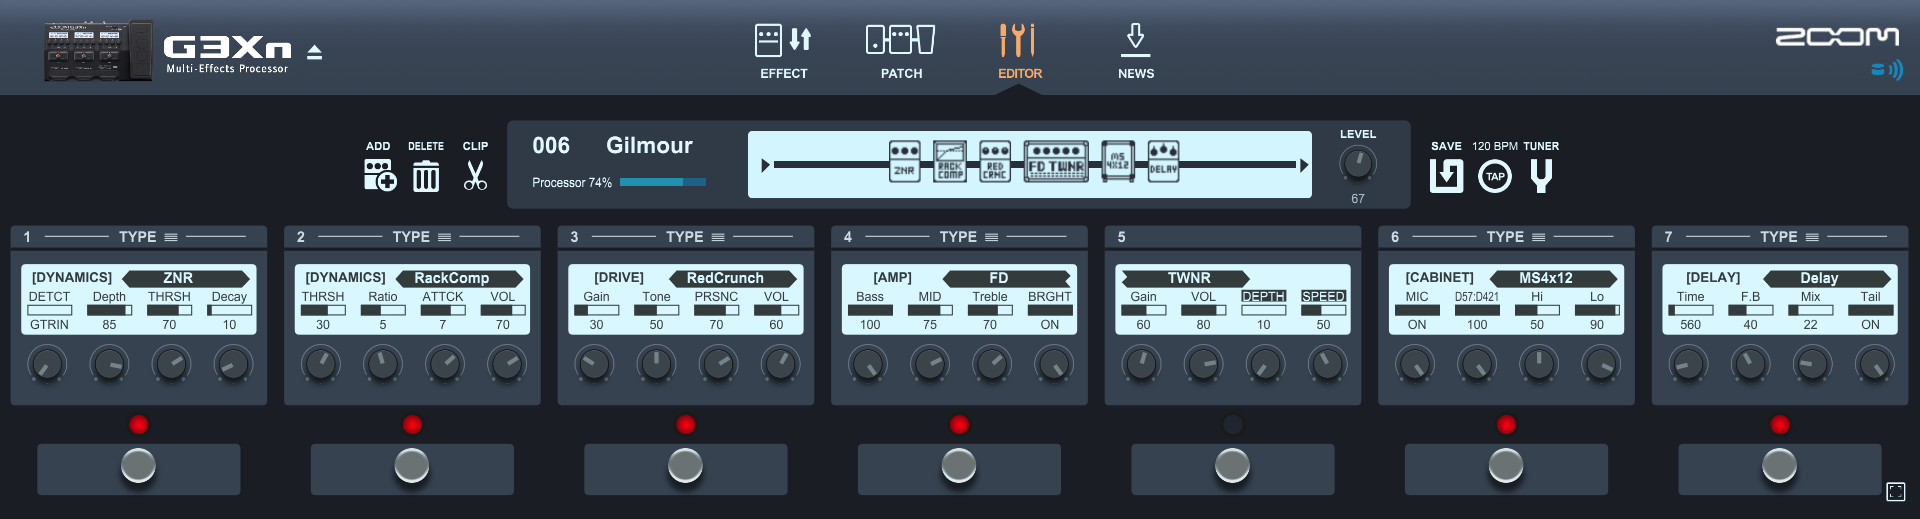Click the ZNR effect name selector

pyautogui.click(x=186, y=278)
